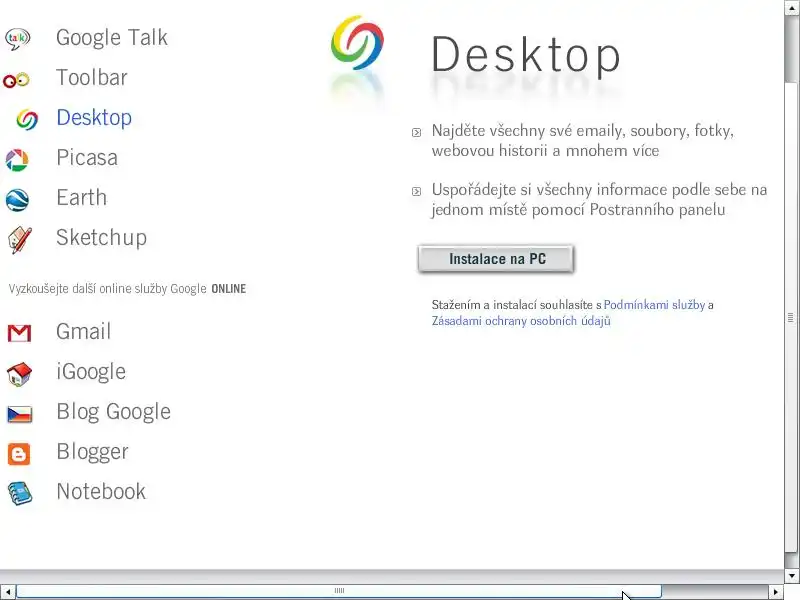This screenshot has width=800, height=600.
Task: Click the orange Blogger icon
Action: coord(19,454)
